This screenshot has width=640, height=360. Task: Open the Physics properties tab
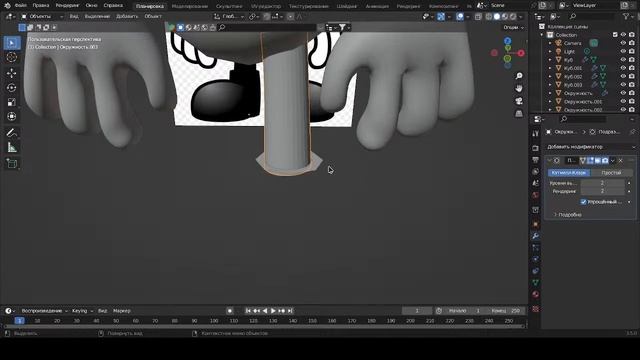[x=536, y=259]
